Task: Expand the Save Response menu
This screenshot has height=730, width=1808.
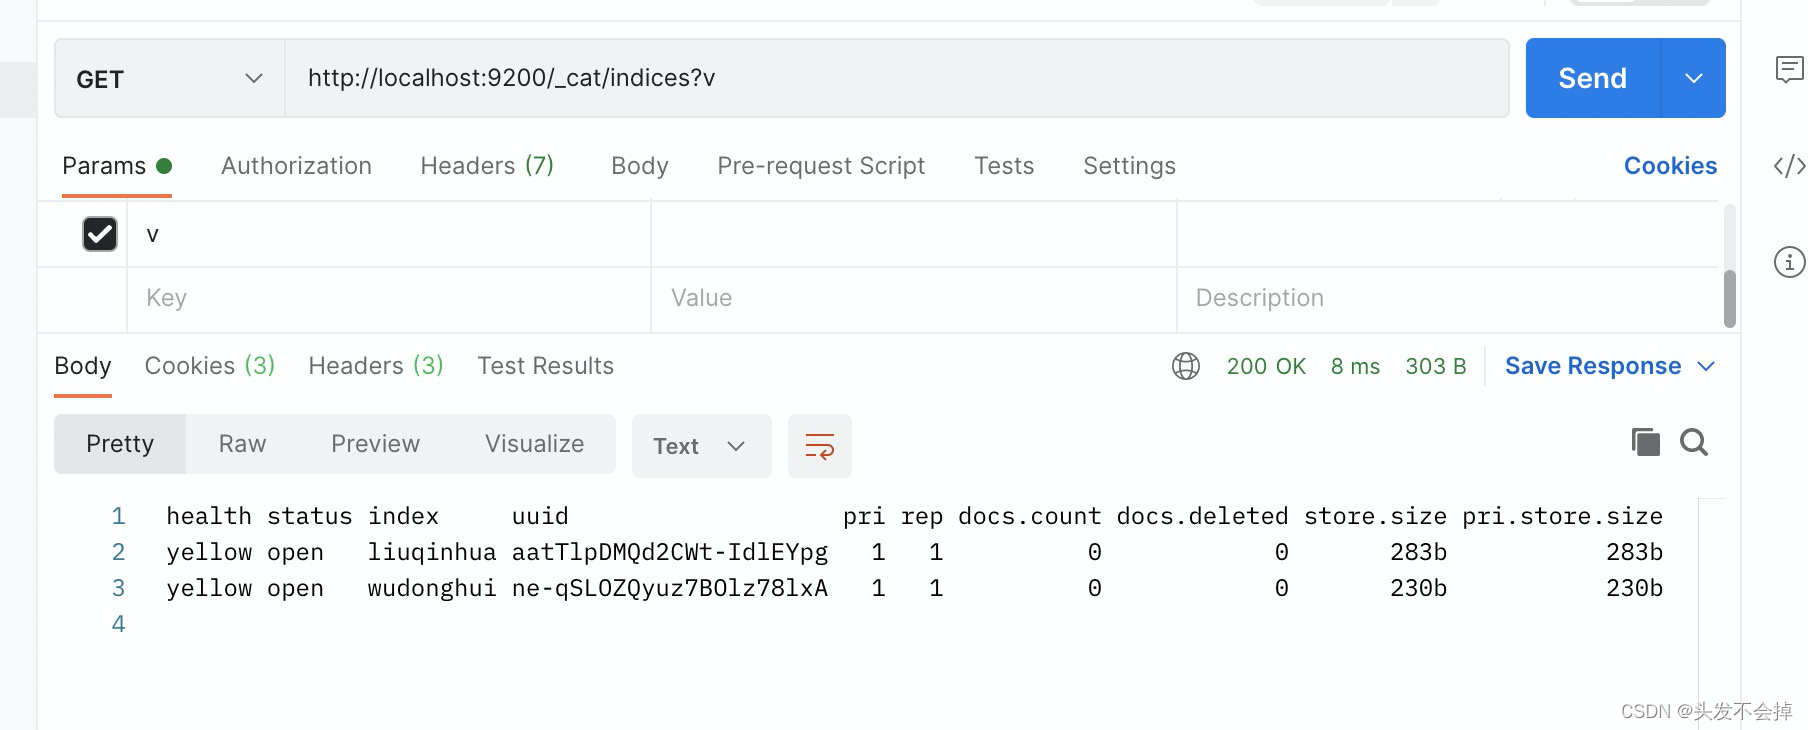Action: click(x=1706, y=366)
